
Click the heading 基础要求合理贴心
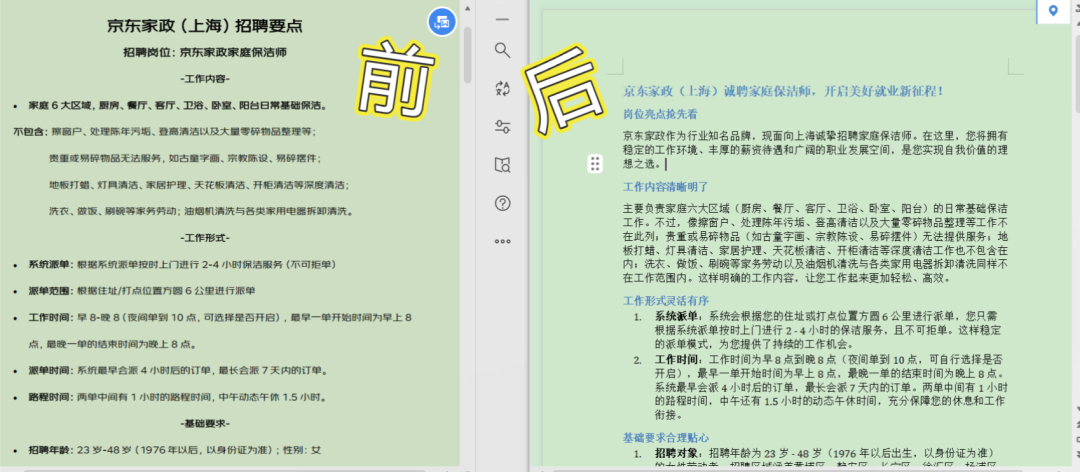(x=665, y=438)
